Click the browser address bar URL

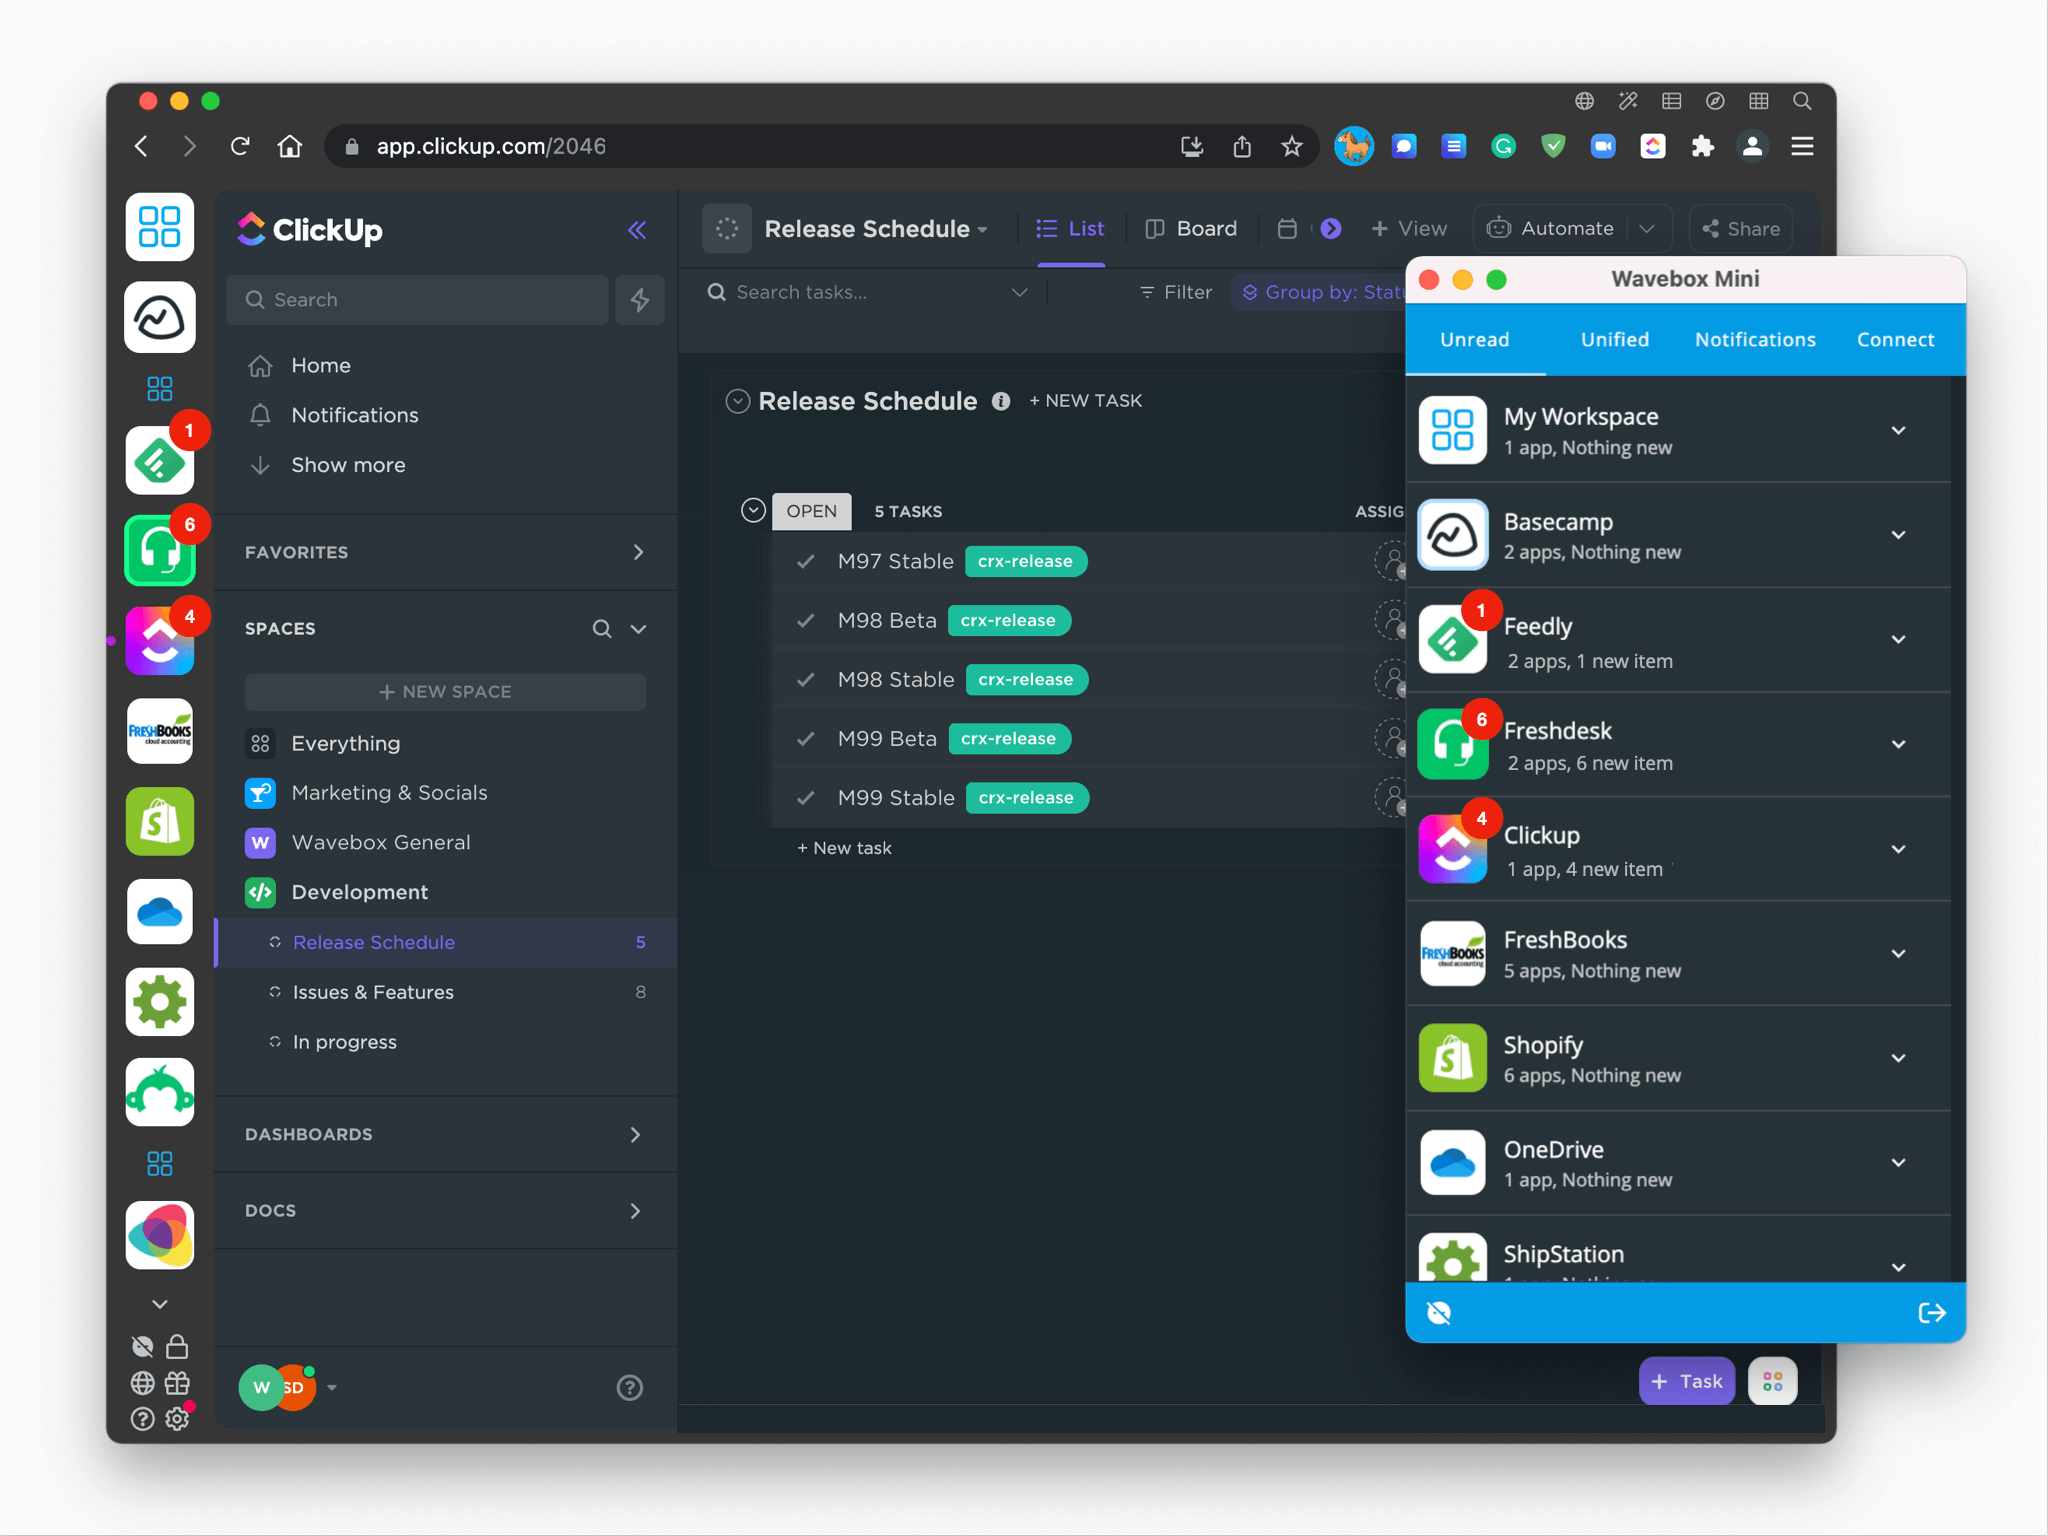491,146
